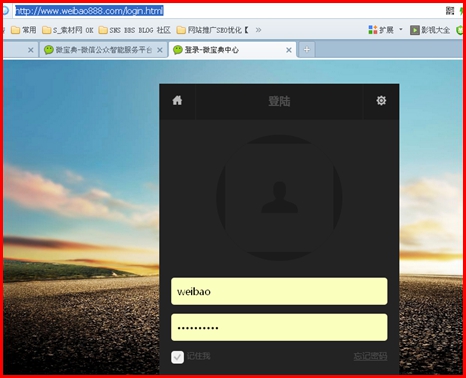Viewport: 466px width, 378px height.
Task: Open the 网站推广SEO优化 bookmark folder
Action: [212, 30]
